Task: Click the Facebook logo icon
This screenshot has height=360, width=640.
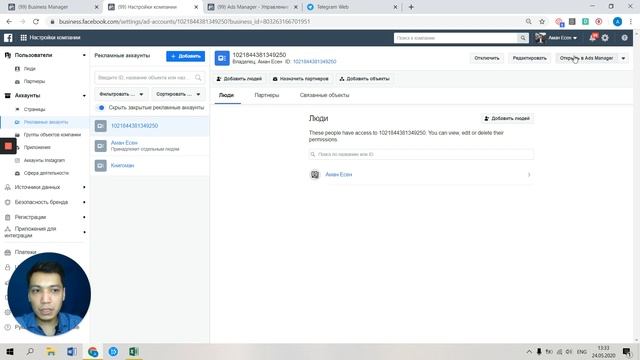Action: tap(8, 38)
